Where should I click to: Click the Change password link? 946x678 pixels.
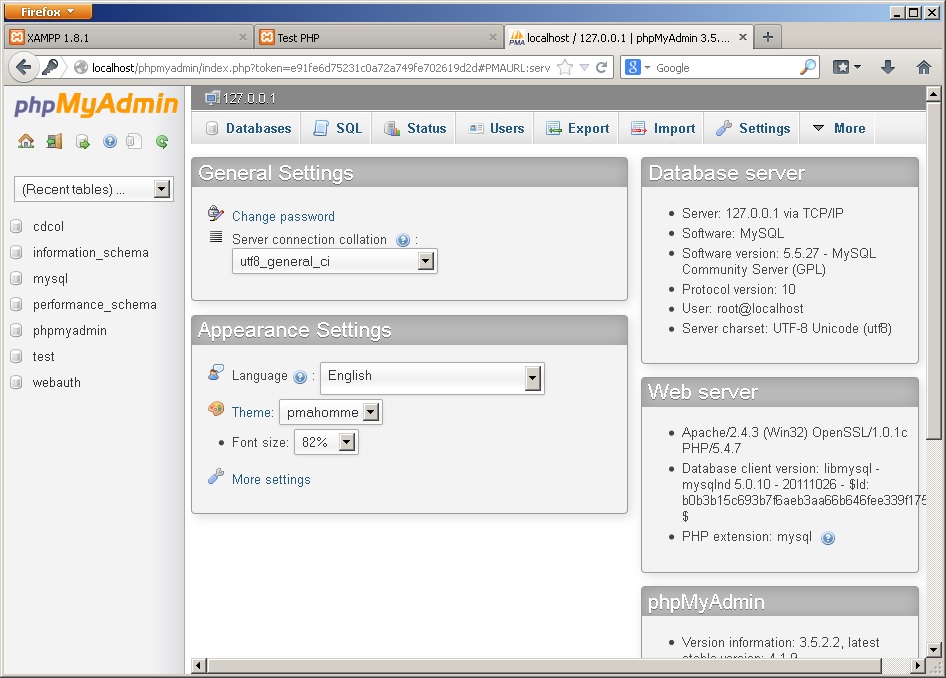coord(283,217)
